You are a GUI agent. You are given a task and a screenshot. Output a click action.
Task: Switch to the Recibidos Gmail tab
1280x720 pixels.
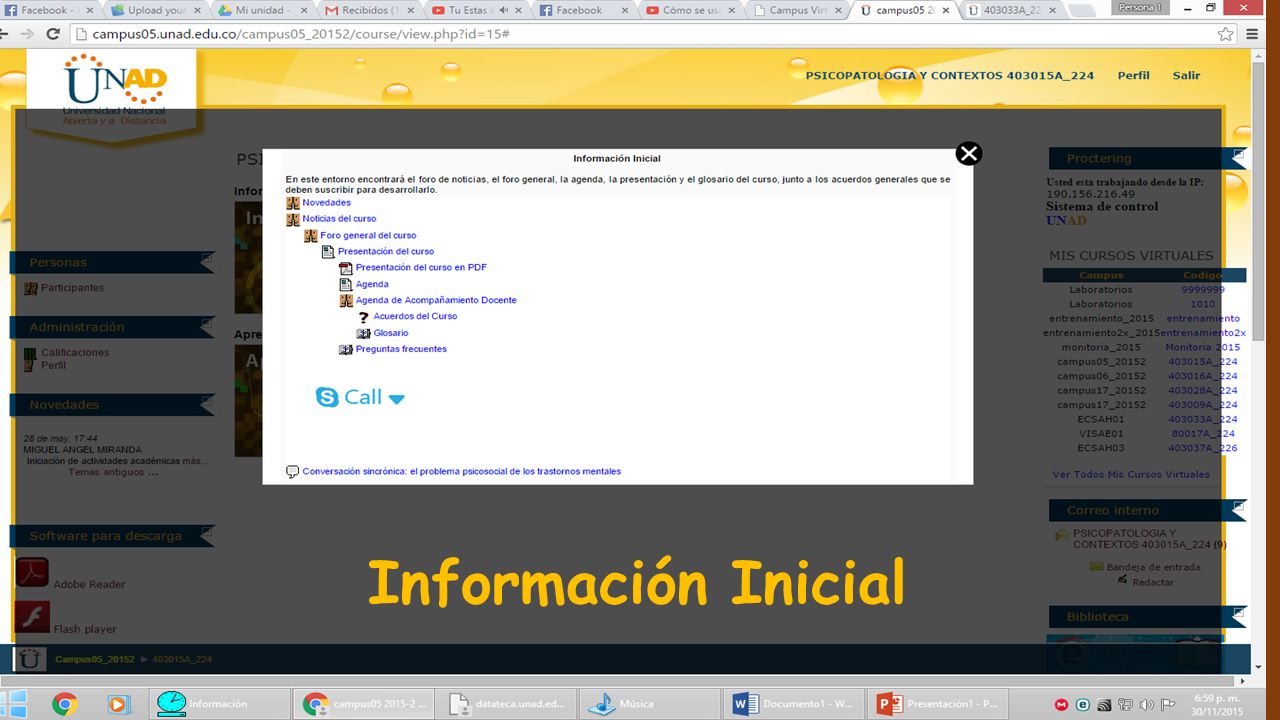click(x=368, y=10)
